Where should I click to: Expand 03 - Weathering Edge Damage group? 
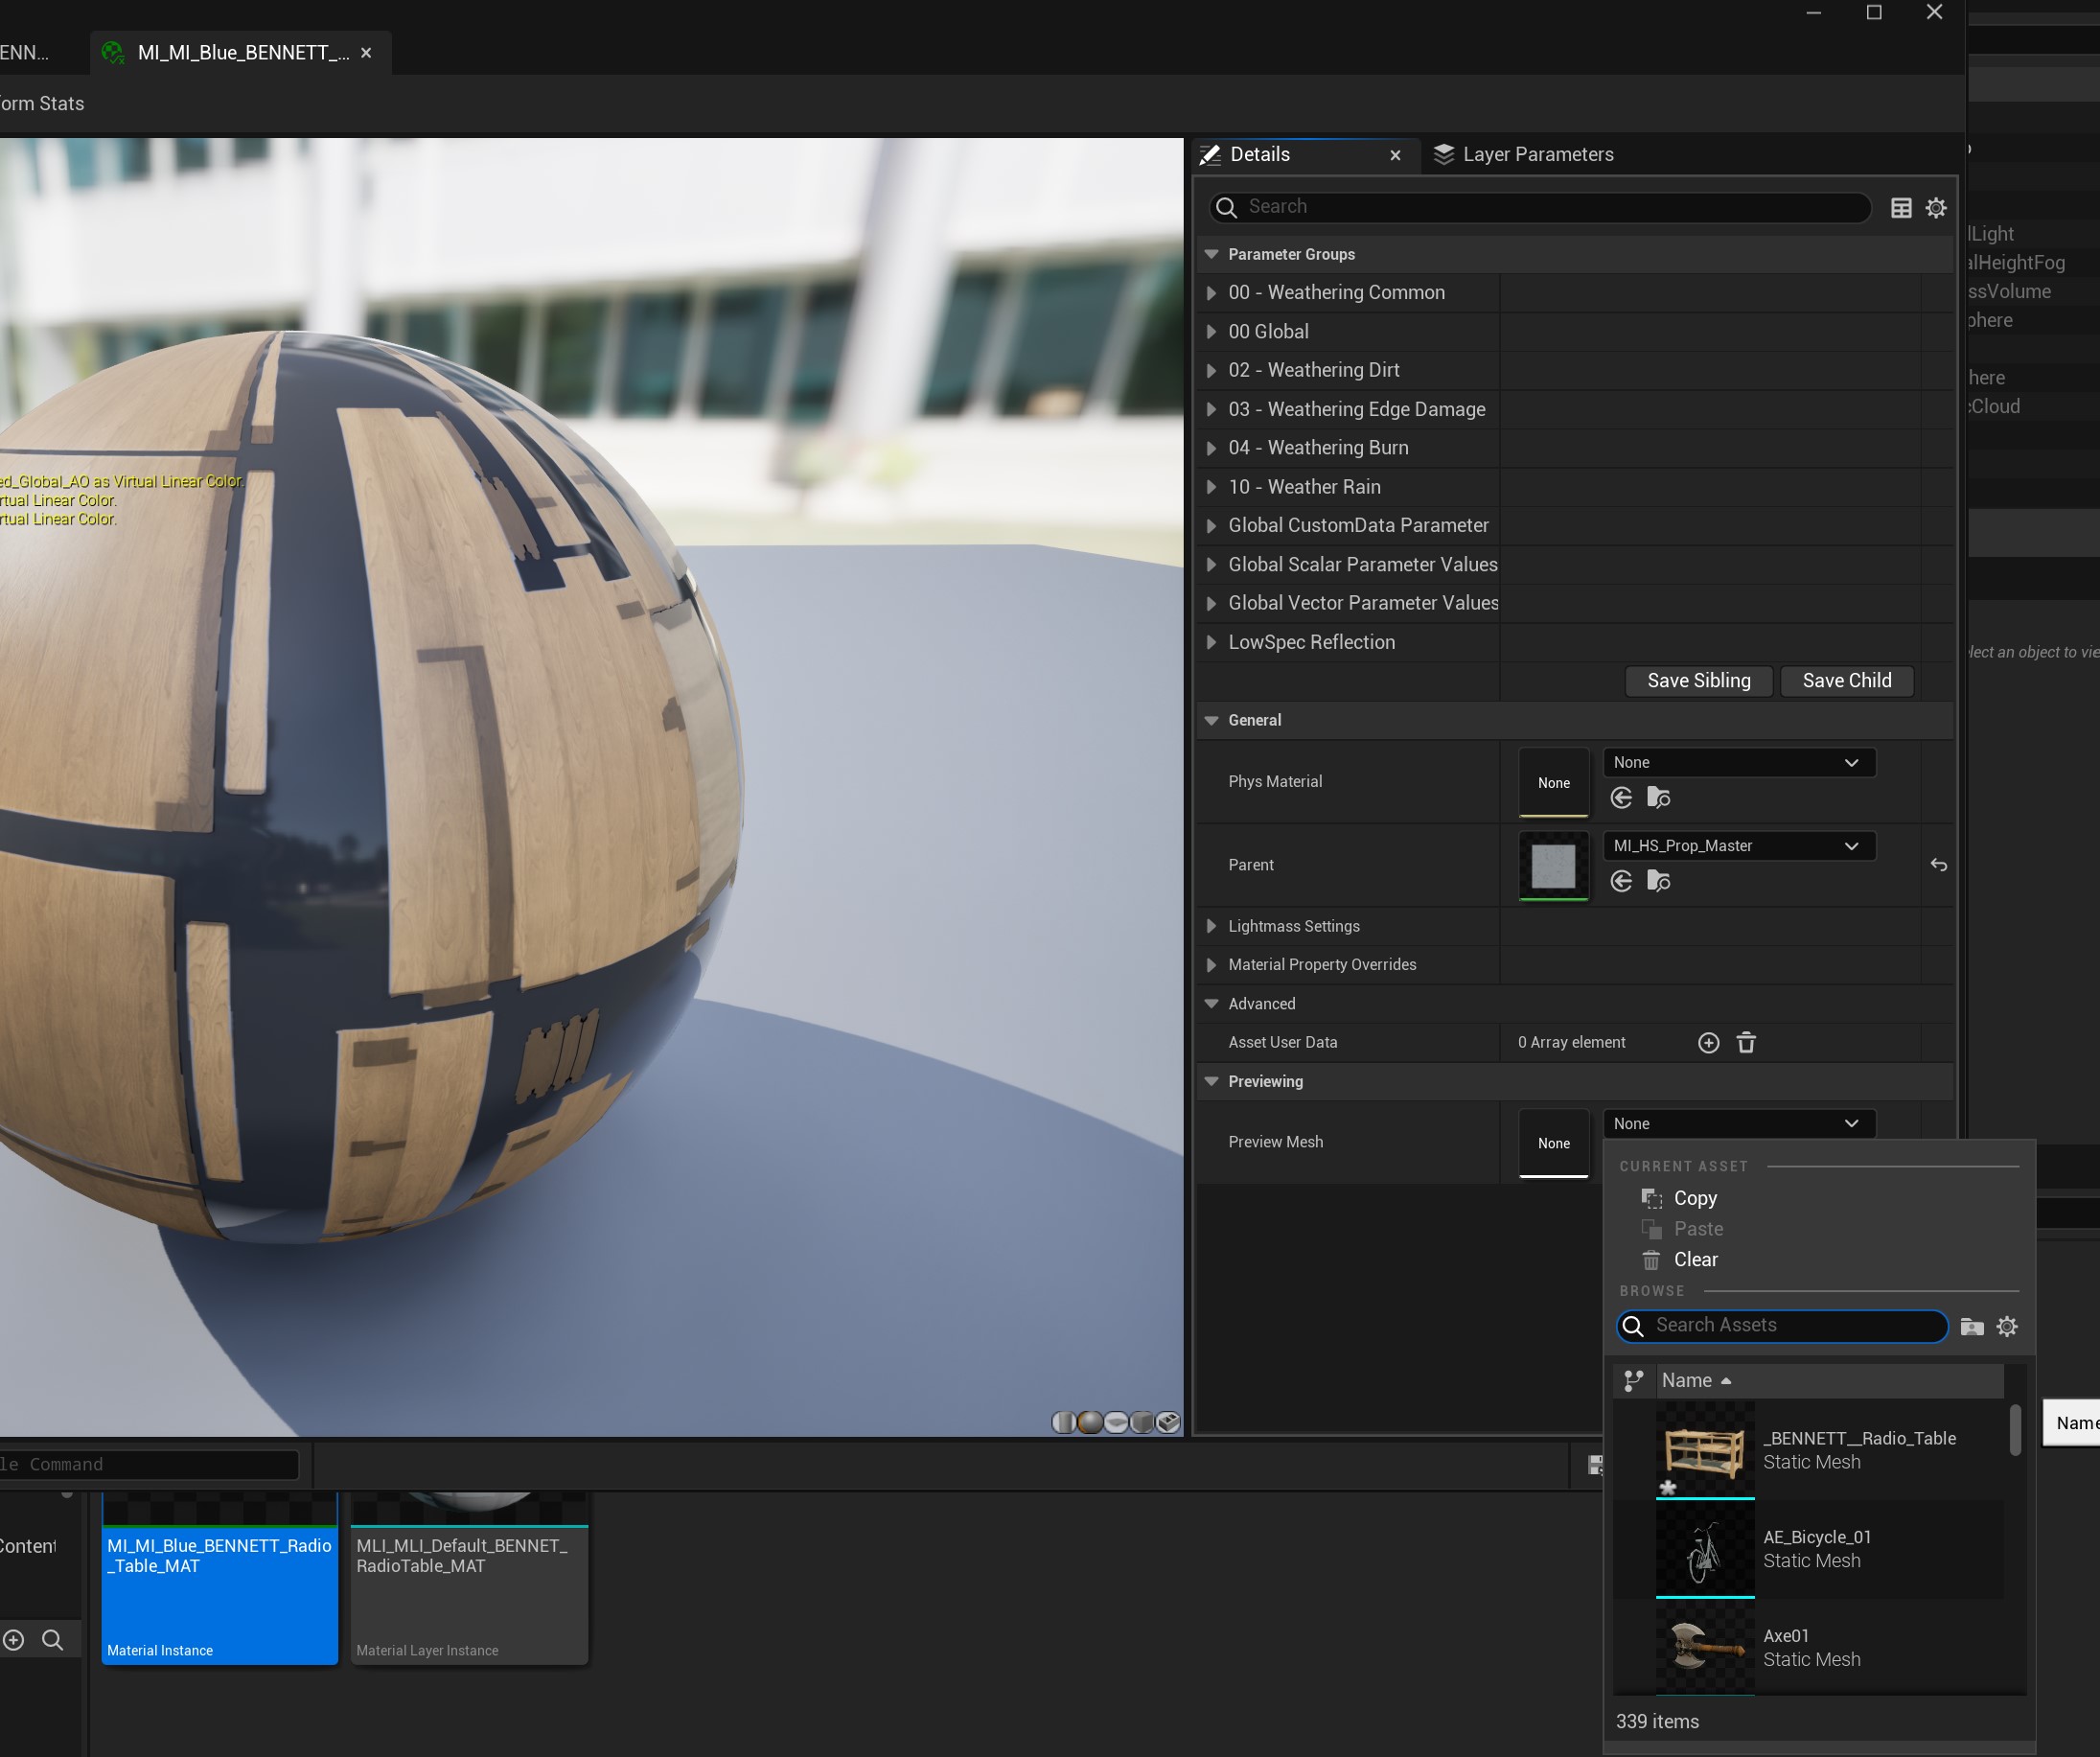tap(1211, 409)
